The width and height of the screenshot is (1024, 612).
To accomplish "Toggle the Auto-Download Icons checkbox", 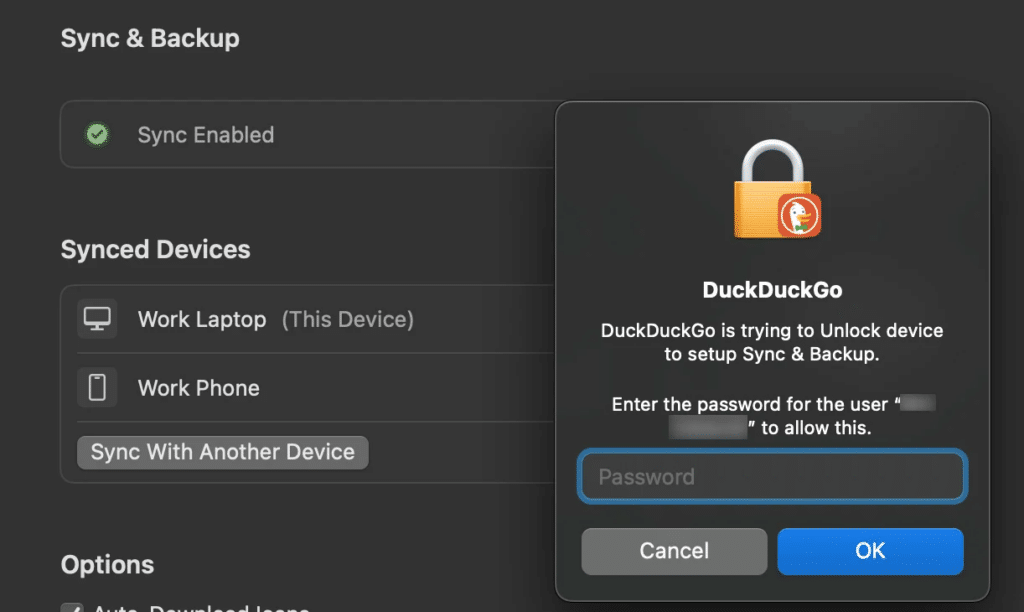I will (x=72, y=607).
